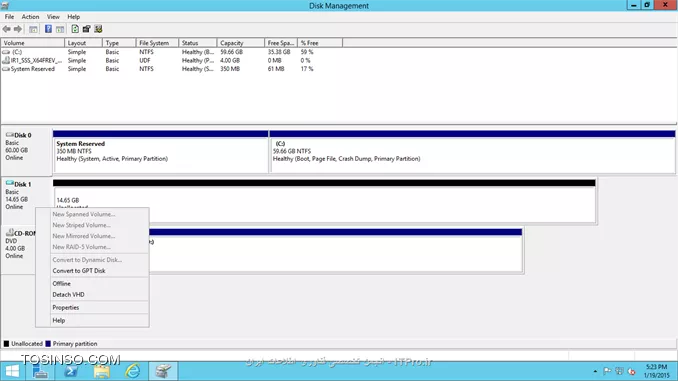Open Internet Explorer from the taskbar
Screen dimensions: 678x381
[133, 371]
